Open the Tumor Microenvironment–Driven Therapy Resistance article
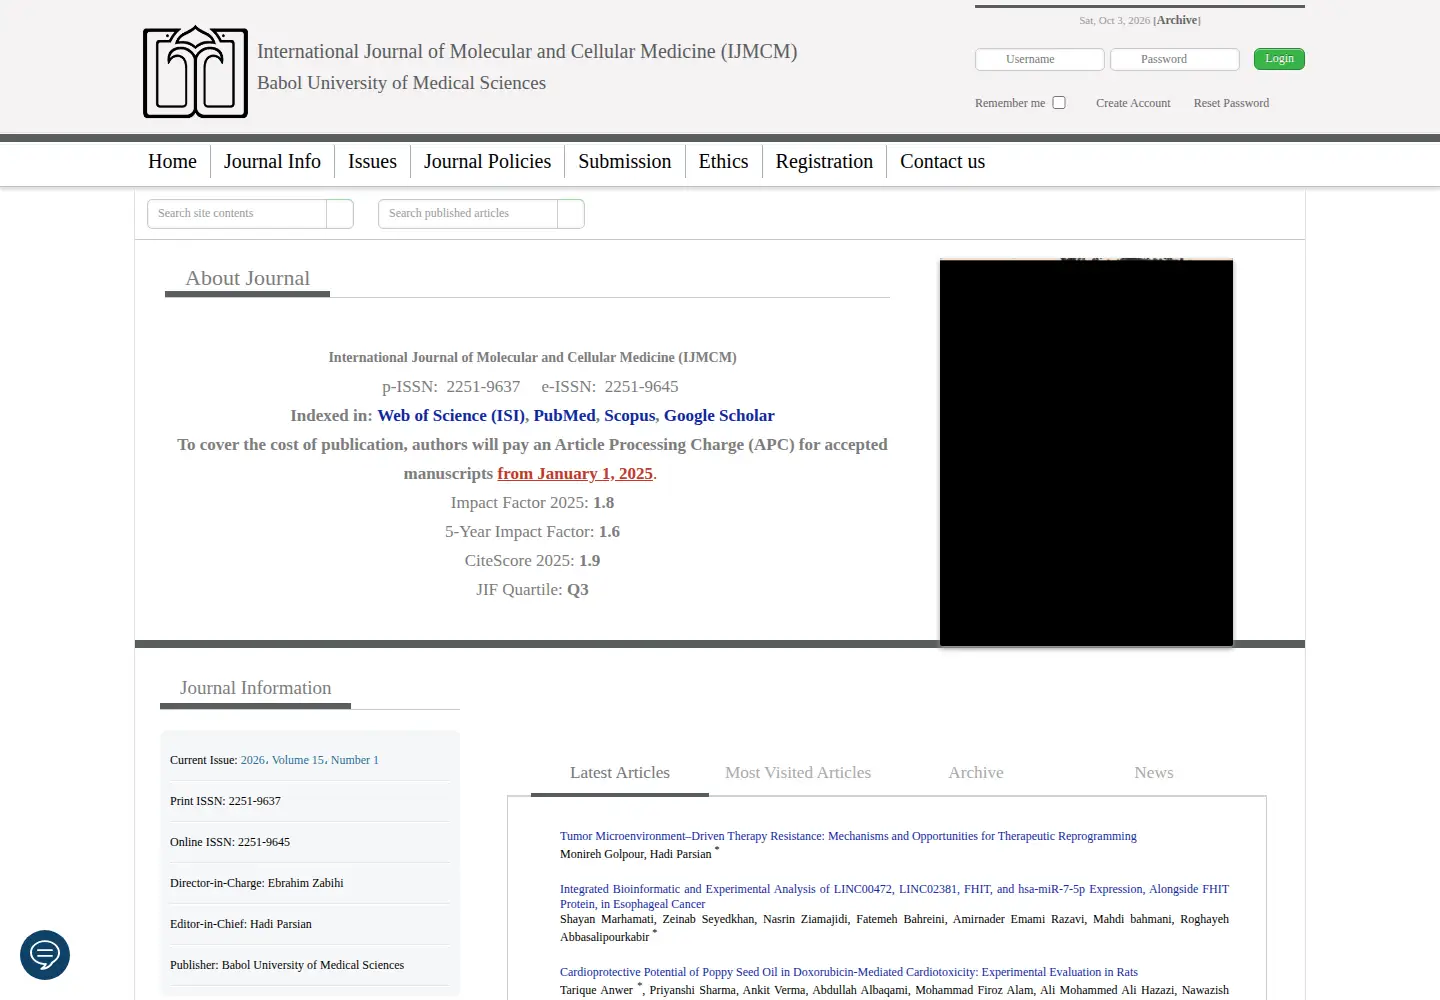 tap(848, 836)
